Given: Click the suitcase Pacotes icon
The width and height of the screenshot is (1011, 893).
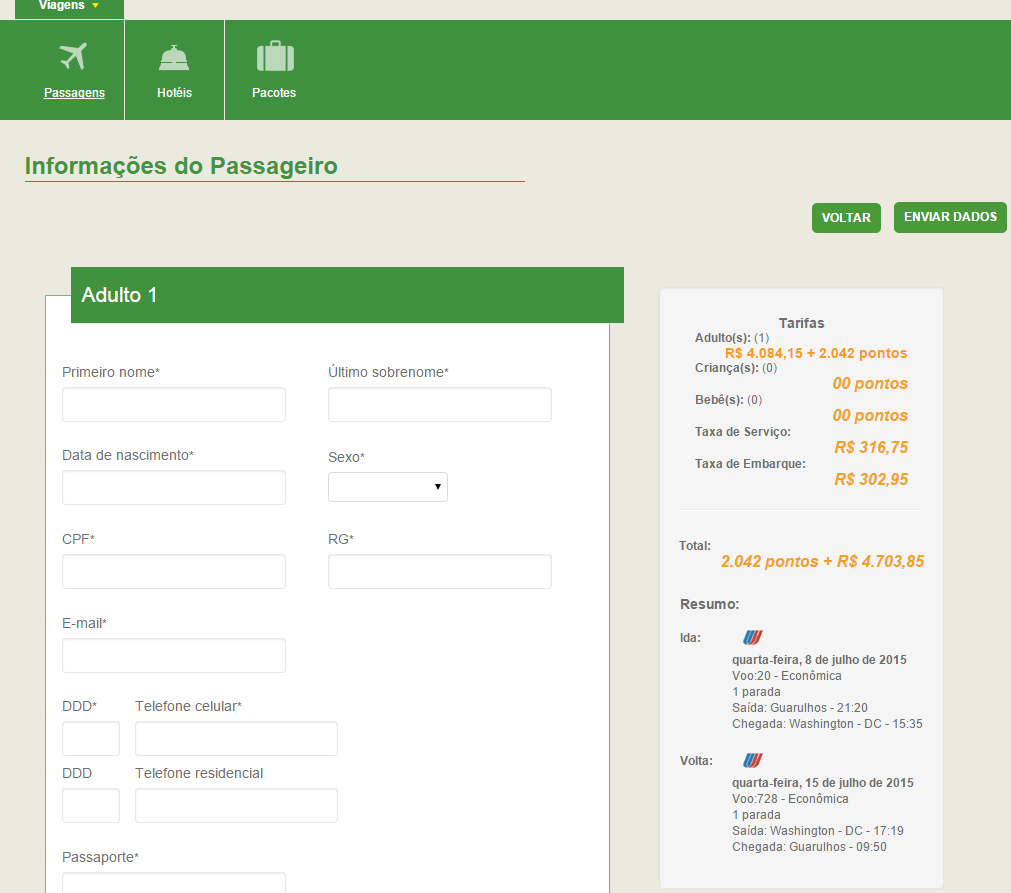Looking at the screenshot, I should 275,57.
